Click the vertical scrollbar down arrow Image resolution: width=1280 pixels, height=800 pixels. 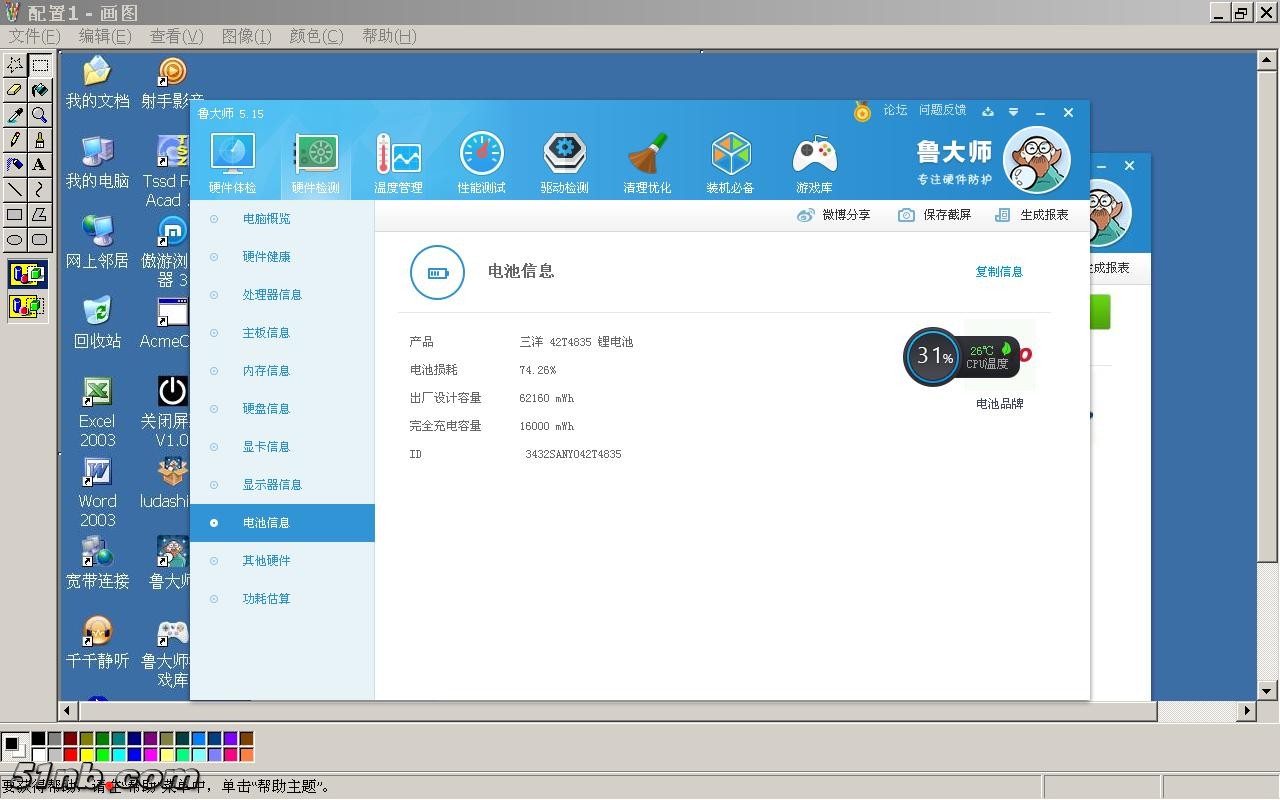click(1267, 690)
